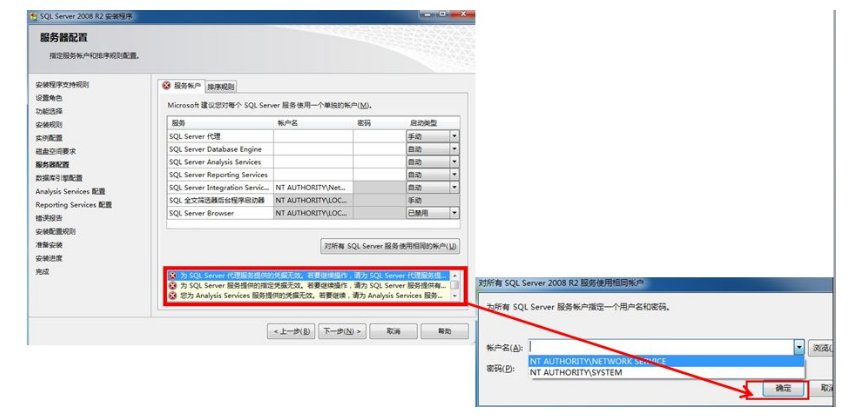The width and height of the screenshot is (853, 416).
Task: Click 实例配置 step in sidebar
Action: [x=49, y=138]
